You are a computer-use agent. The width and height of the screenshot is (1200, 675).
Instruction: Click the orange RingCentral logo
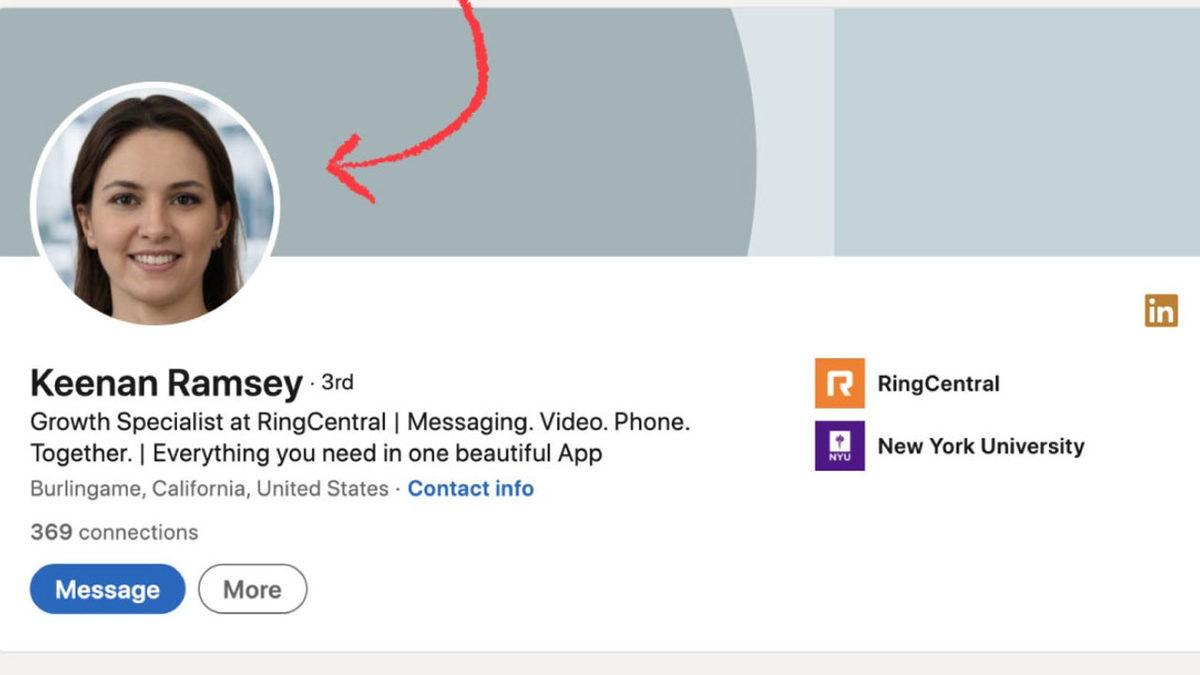[x=839, y=383]
